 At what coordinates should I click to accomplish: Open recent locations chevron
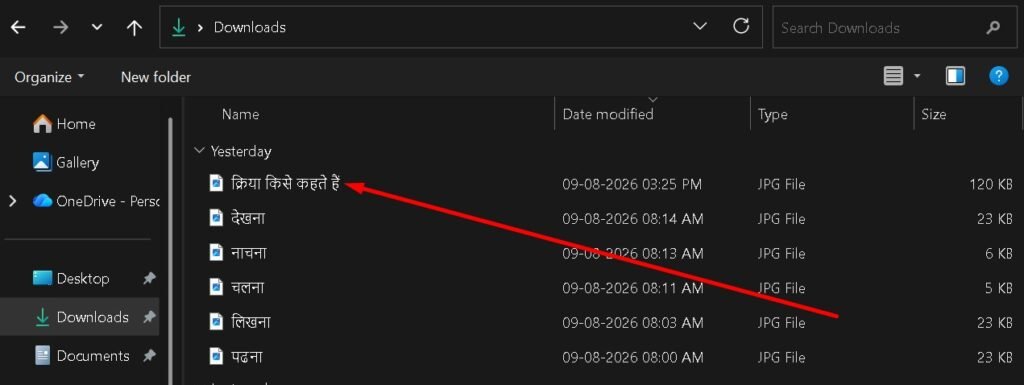pos(97,28)
